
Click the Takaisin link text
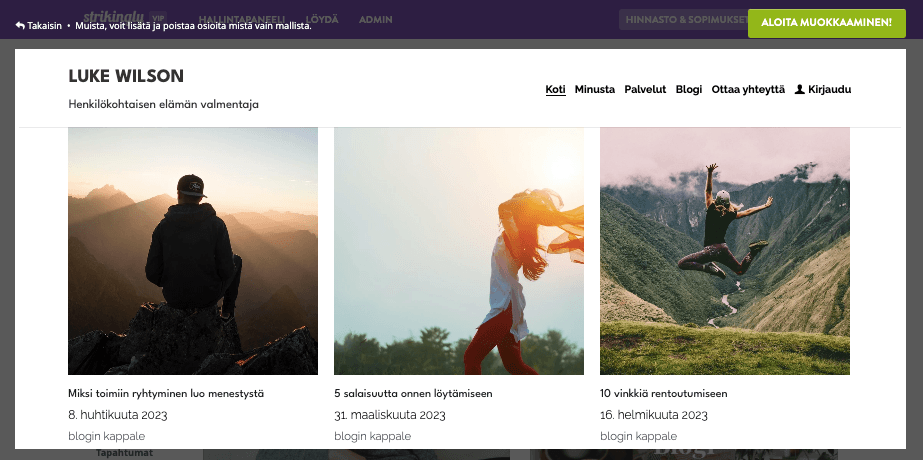click(44, 26)
